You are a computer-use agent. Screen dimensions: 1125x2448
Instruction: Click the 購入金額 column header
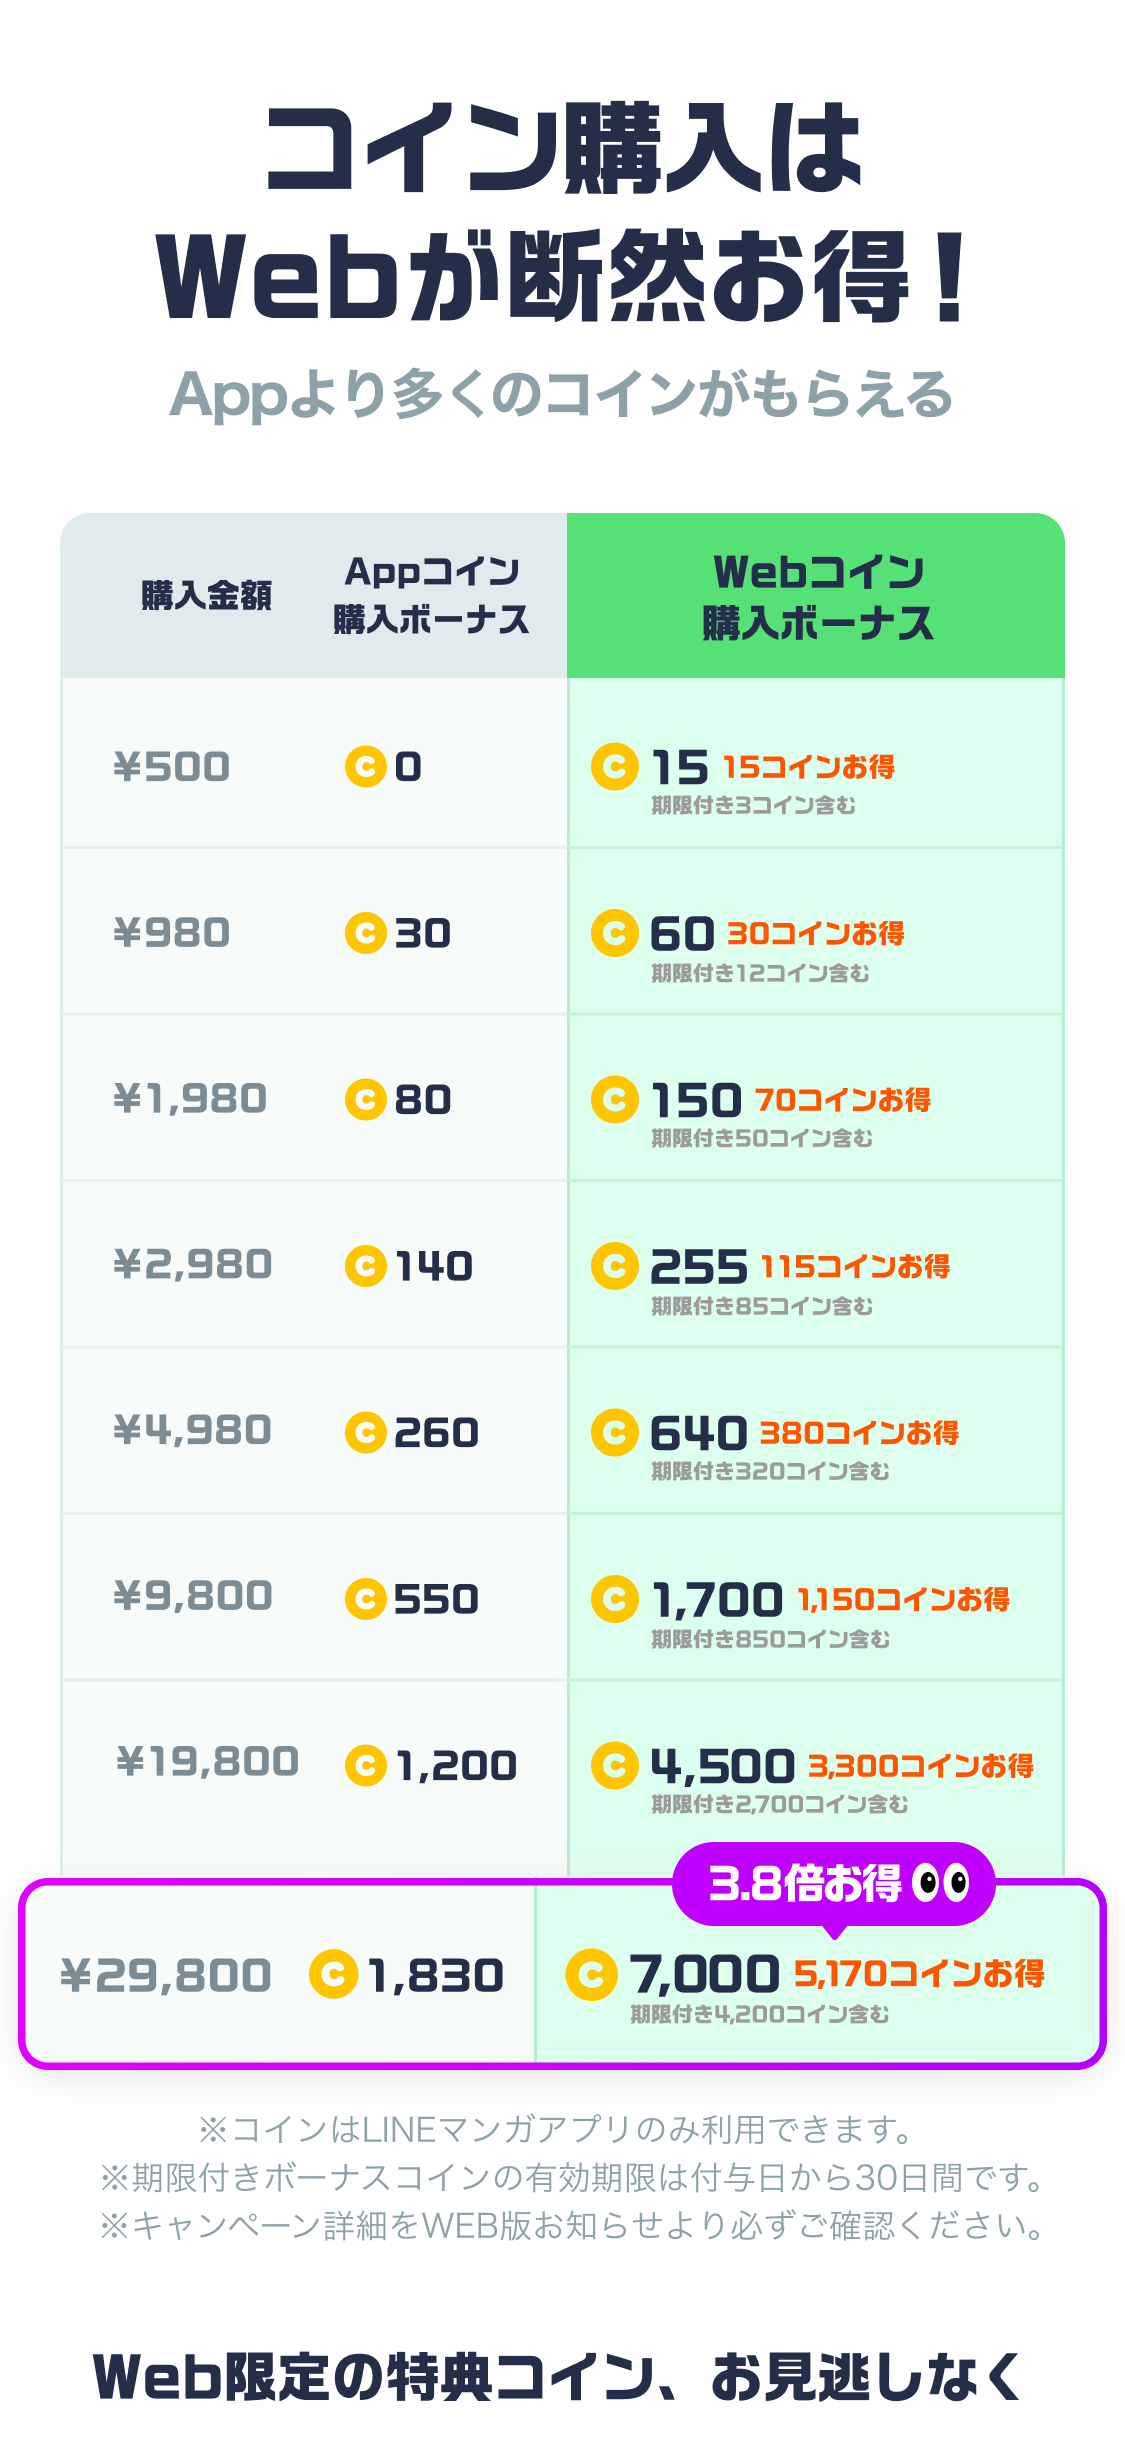[x=206, y=596]
